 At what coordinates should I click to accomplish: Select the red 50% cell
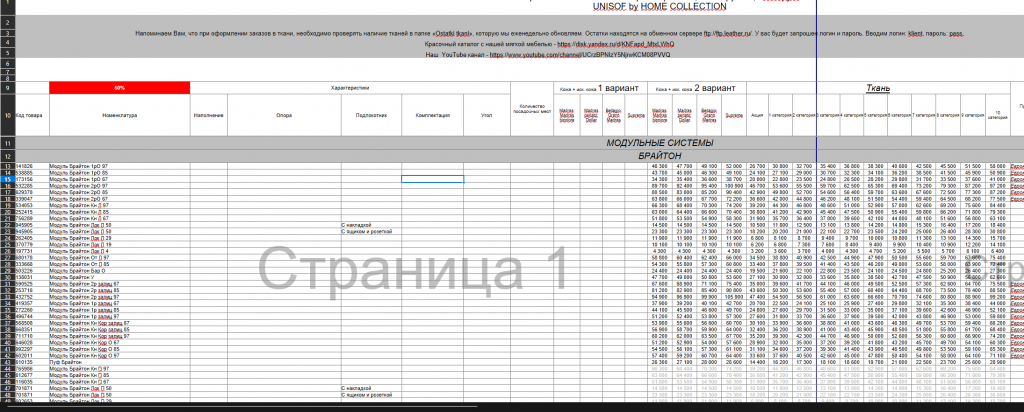coord(120,87)
